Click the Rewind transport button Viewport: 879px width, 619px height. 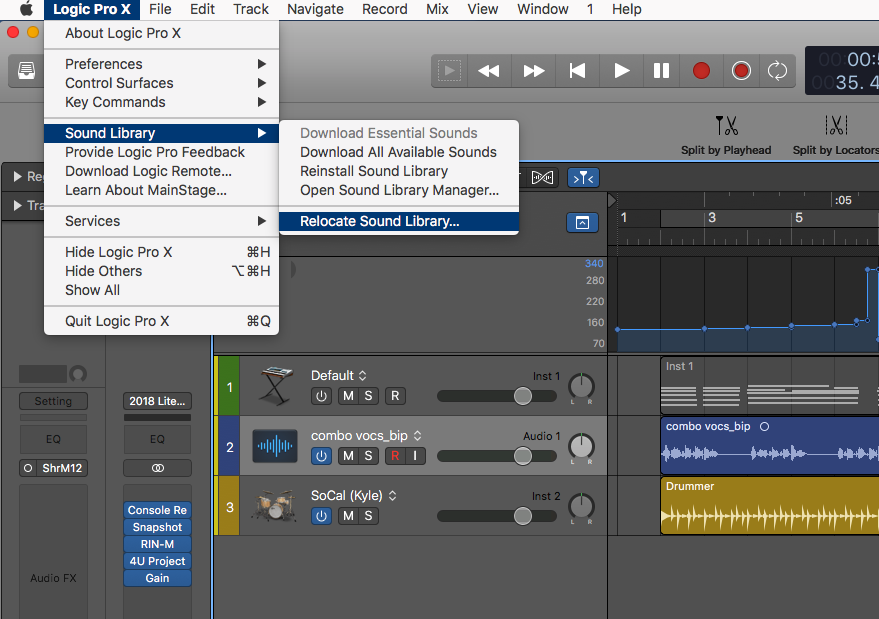(x=488, y=71)
